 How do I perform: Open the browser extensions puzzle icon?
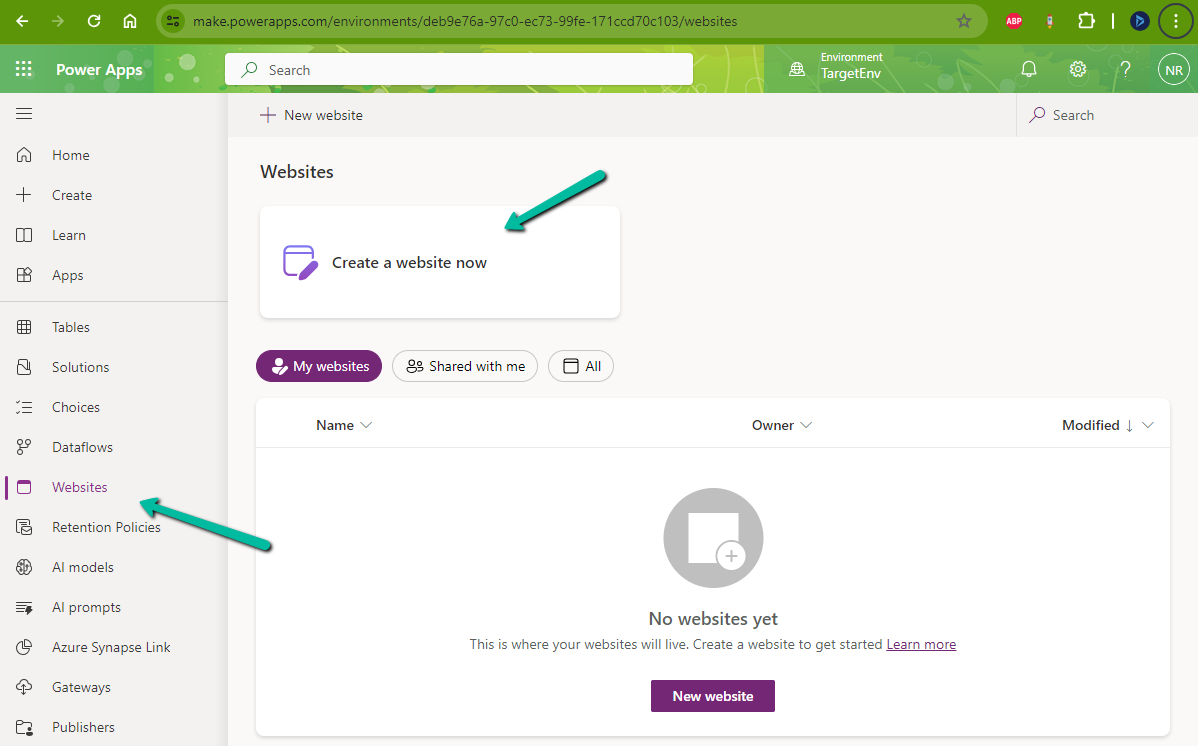(1086, 21)
